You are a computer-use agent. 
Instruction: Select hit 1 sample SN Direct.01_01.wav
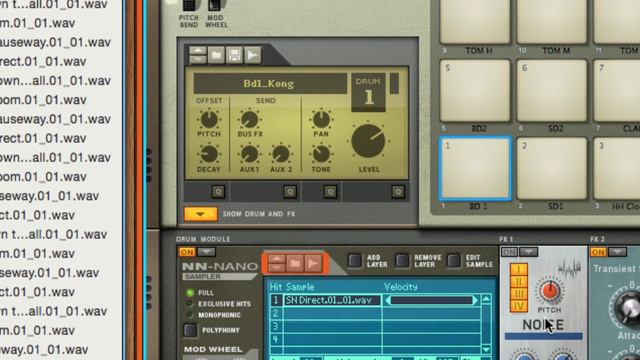tap(332, 300)
